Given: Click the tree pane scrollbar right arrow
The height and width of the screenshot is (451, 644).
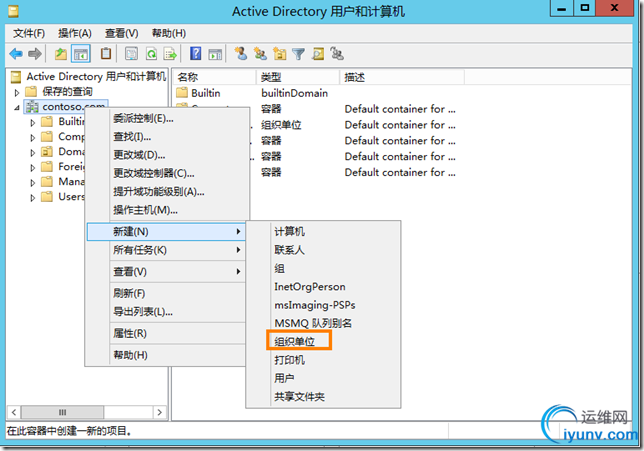Looking at the screenshot, I should 159,412.
